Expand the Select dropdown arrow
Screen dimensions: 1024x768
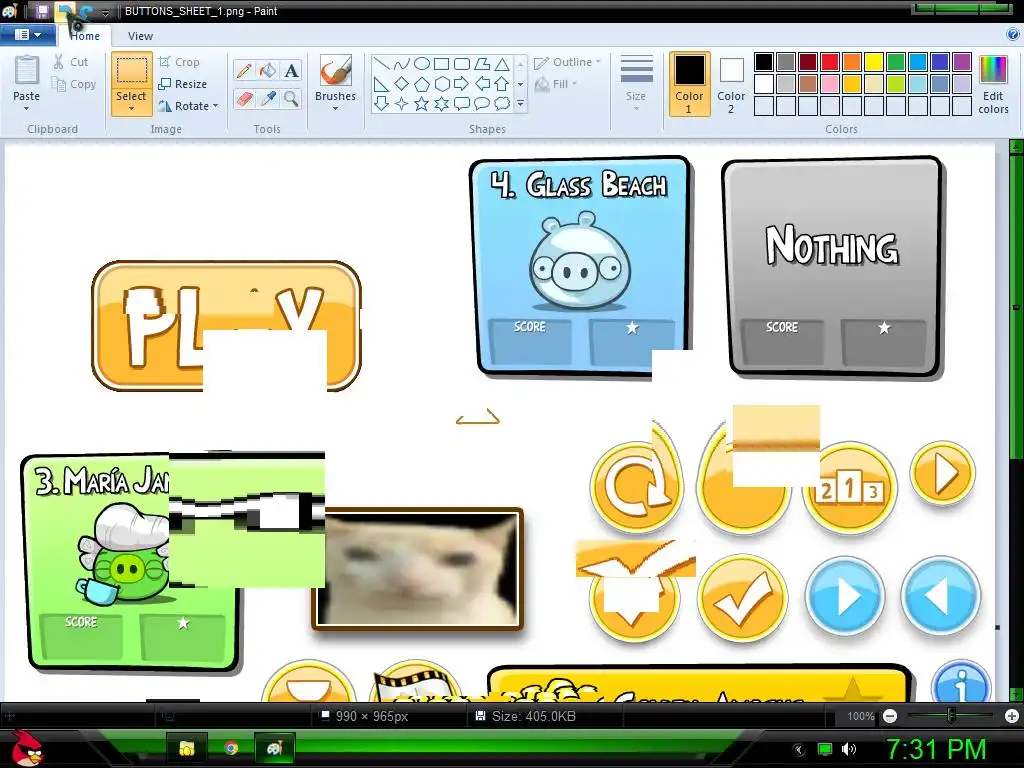click(x=131, y=108)
